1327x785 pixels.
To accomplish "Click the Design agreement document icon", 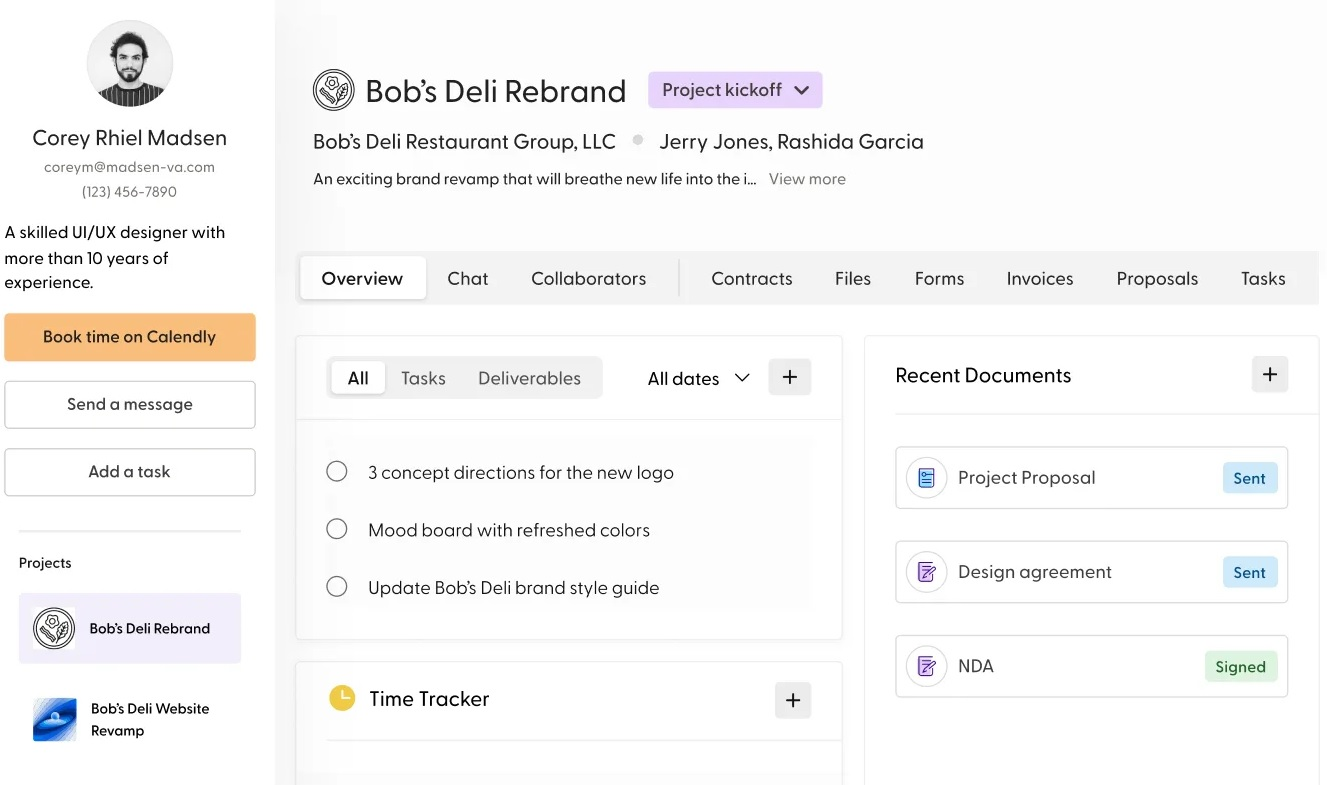I will click(x=926, y=572).
